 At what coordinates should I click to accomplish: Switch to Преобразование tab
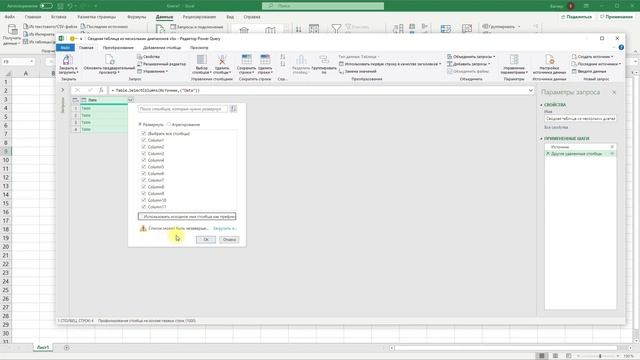point(118,48)
